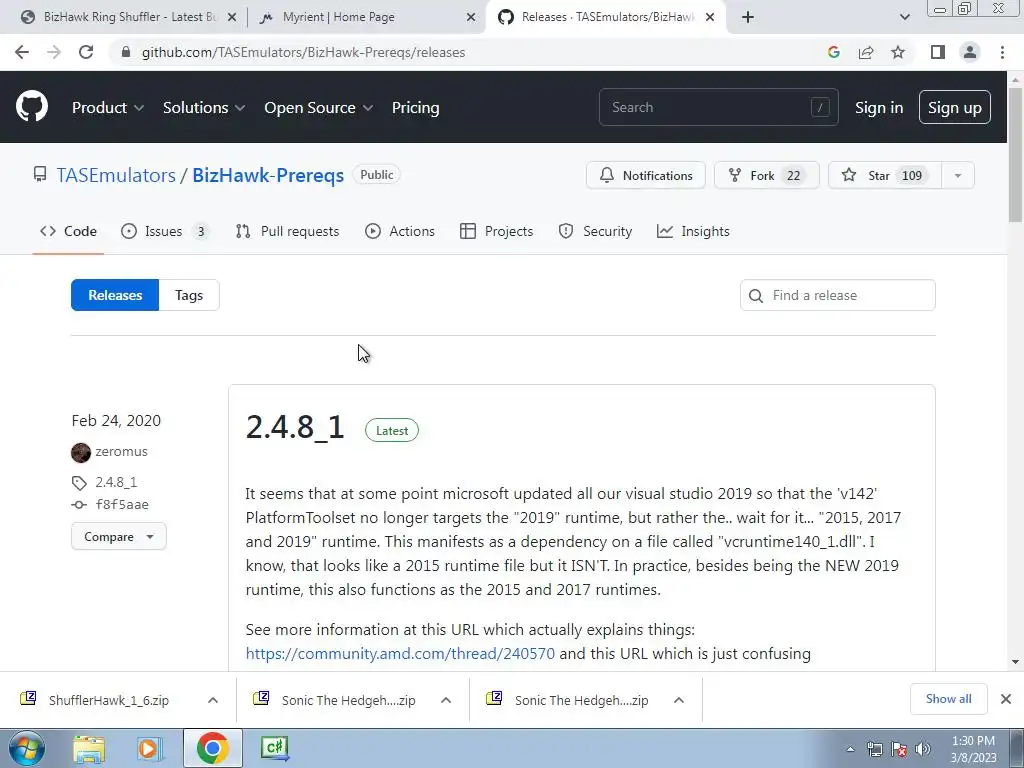Go back with the browser back arrow
Image resolution: width=1024 pixels, height=768 pixels.
[22, 52]
